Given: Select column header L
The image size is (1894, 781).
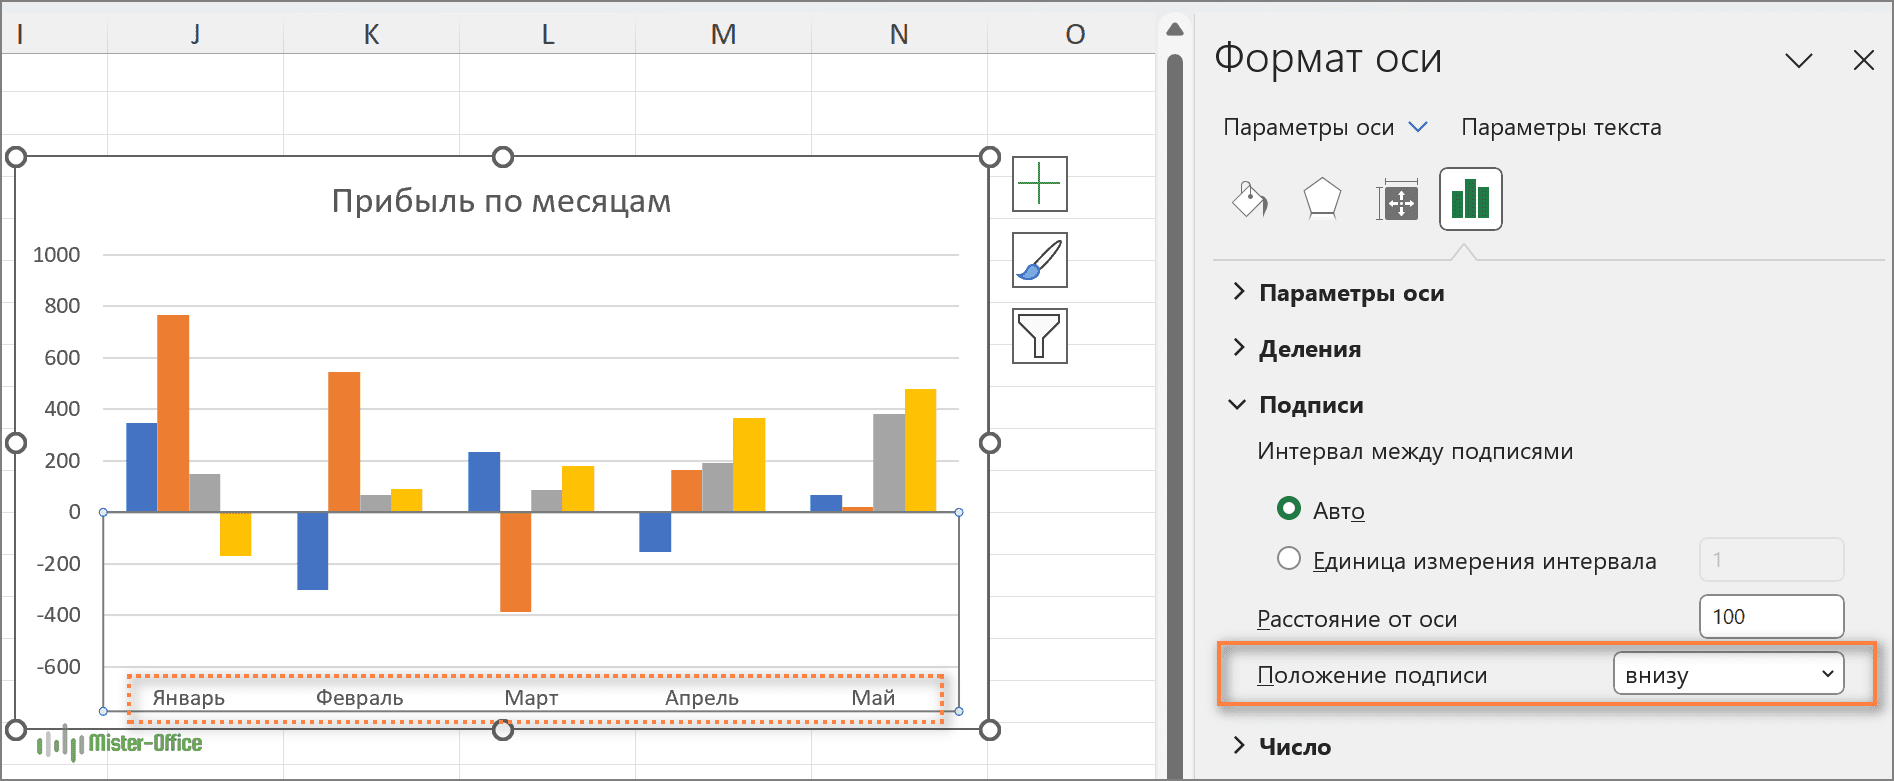Looking at the screenshot, I should pos(547,34).
